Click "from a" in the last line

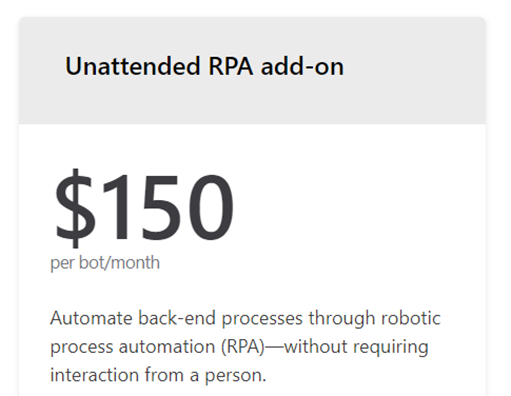(x=172, y=375)
